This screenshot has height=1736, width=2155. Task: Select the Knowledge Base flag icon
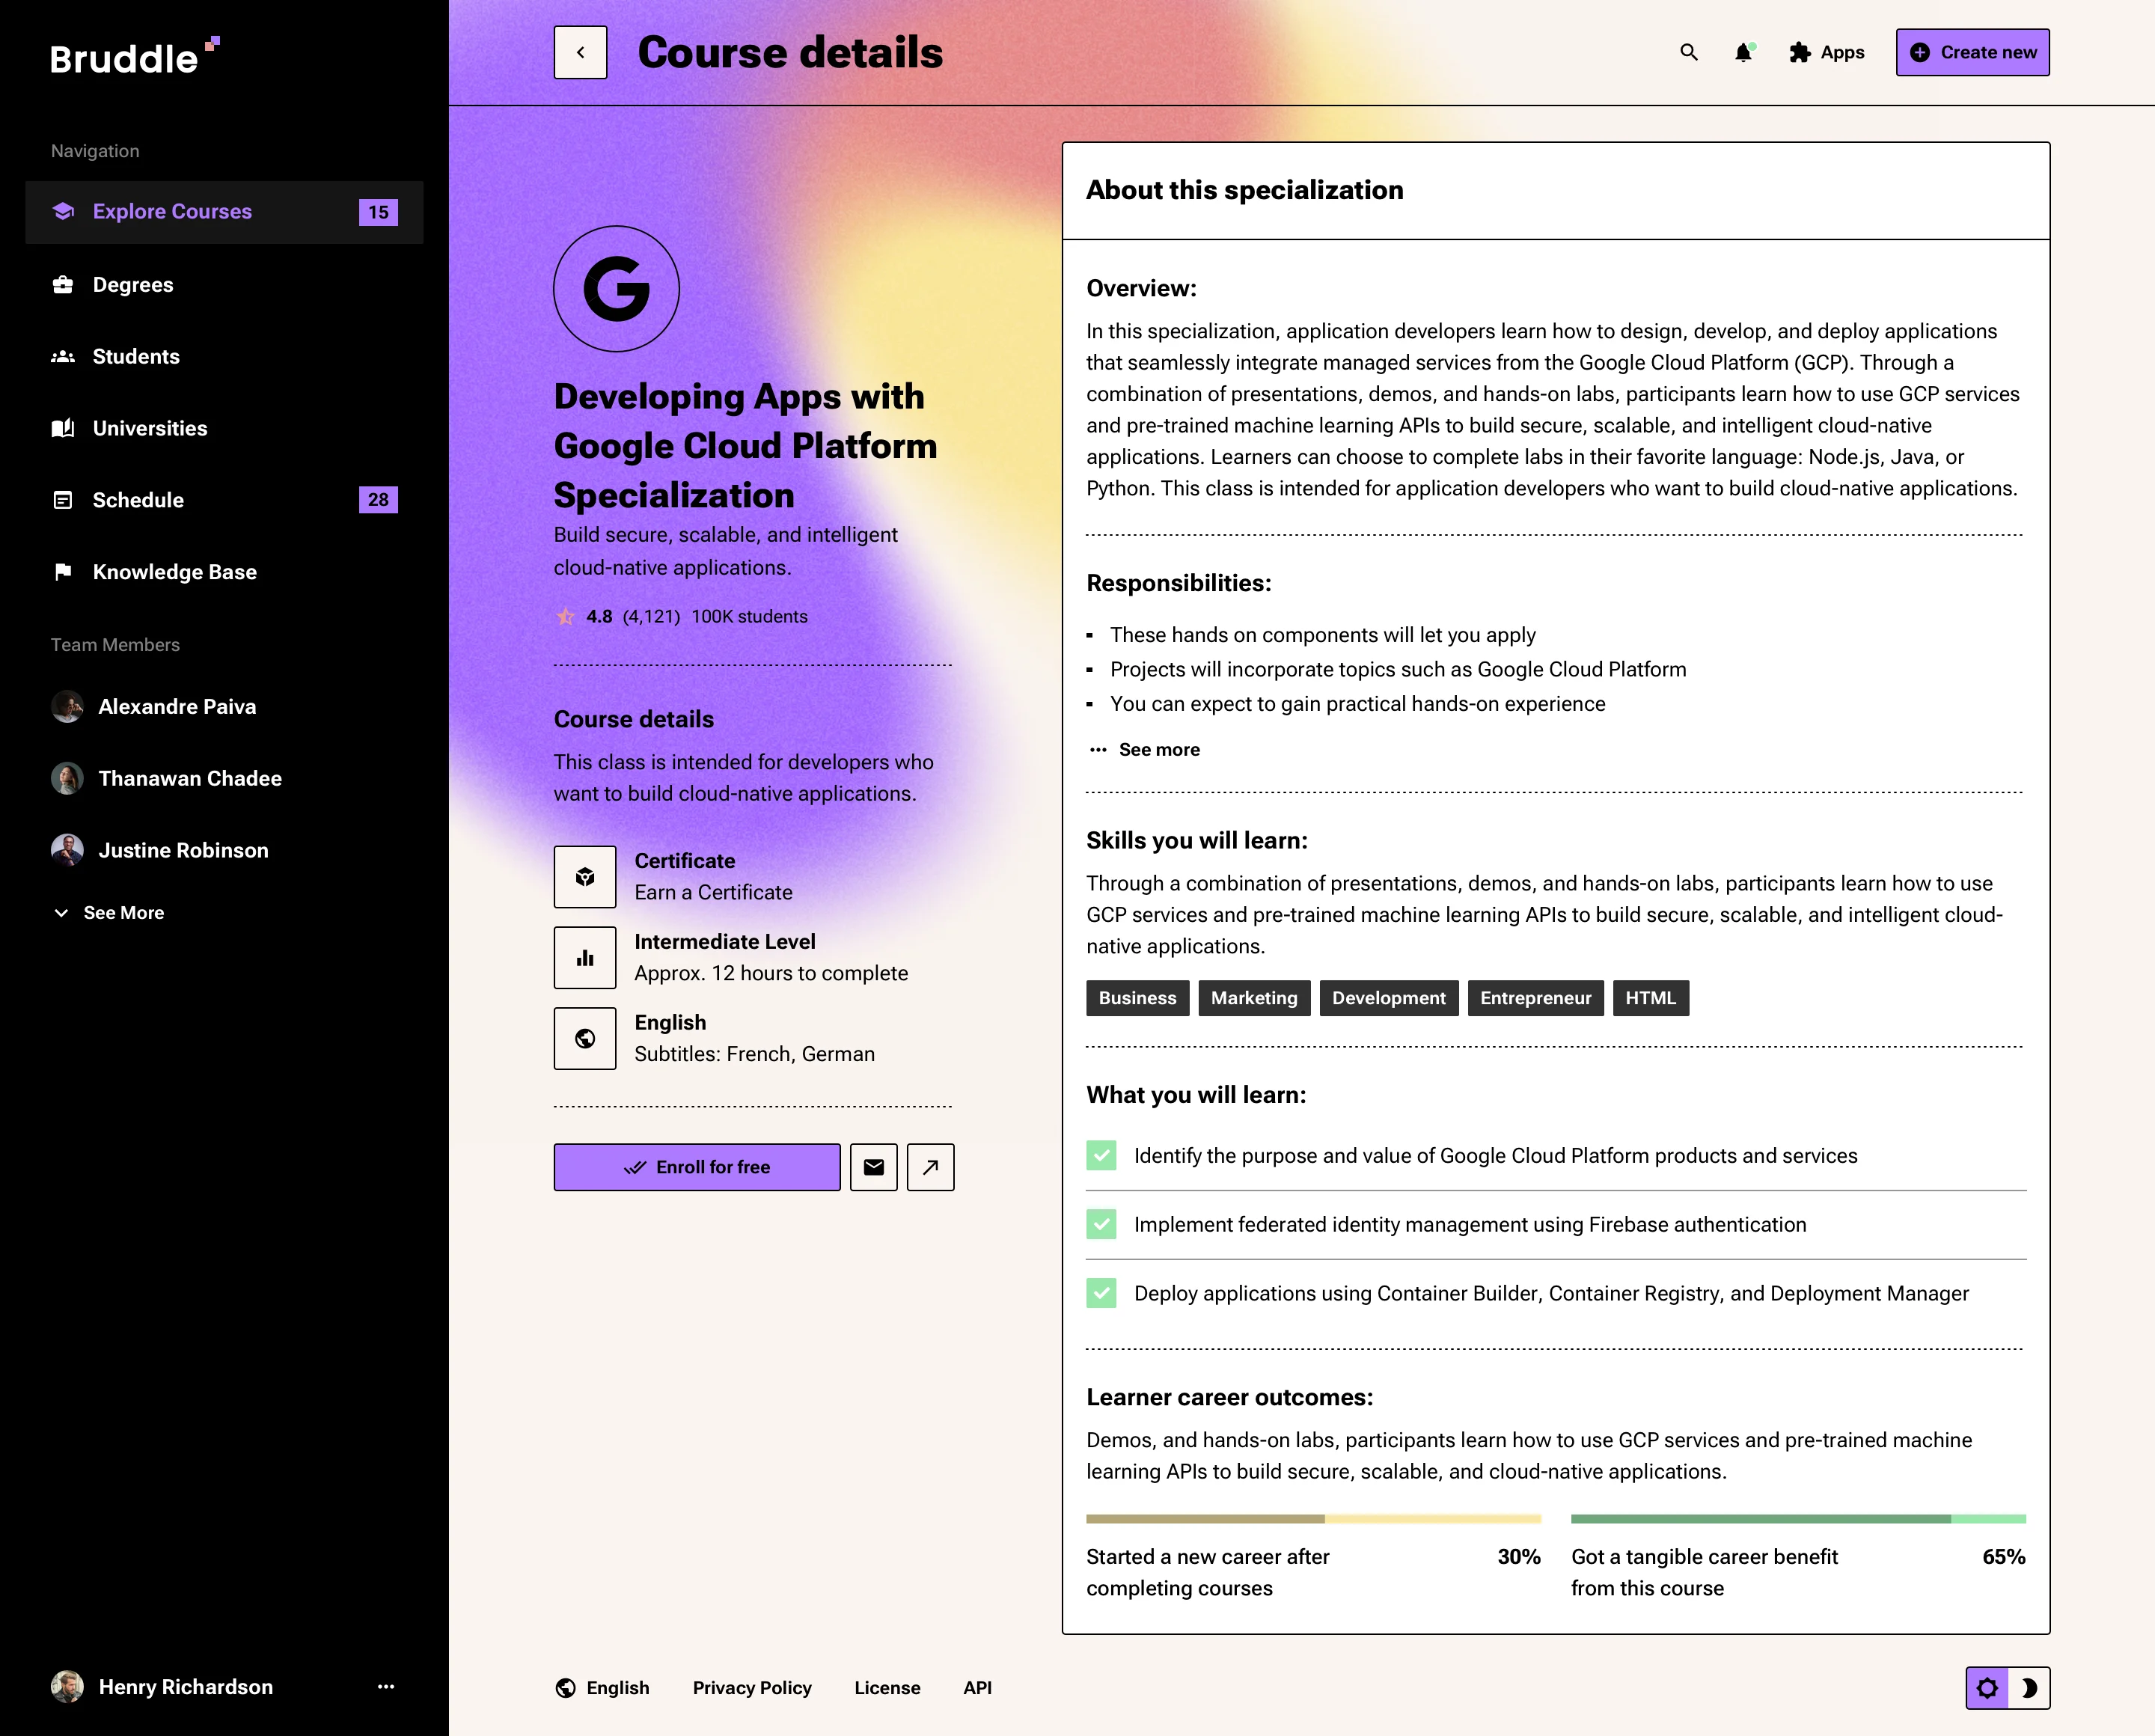[62, 571]
